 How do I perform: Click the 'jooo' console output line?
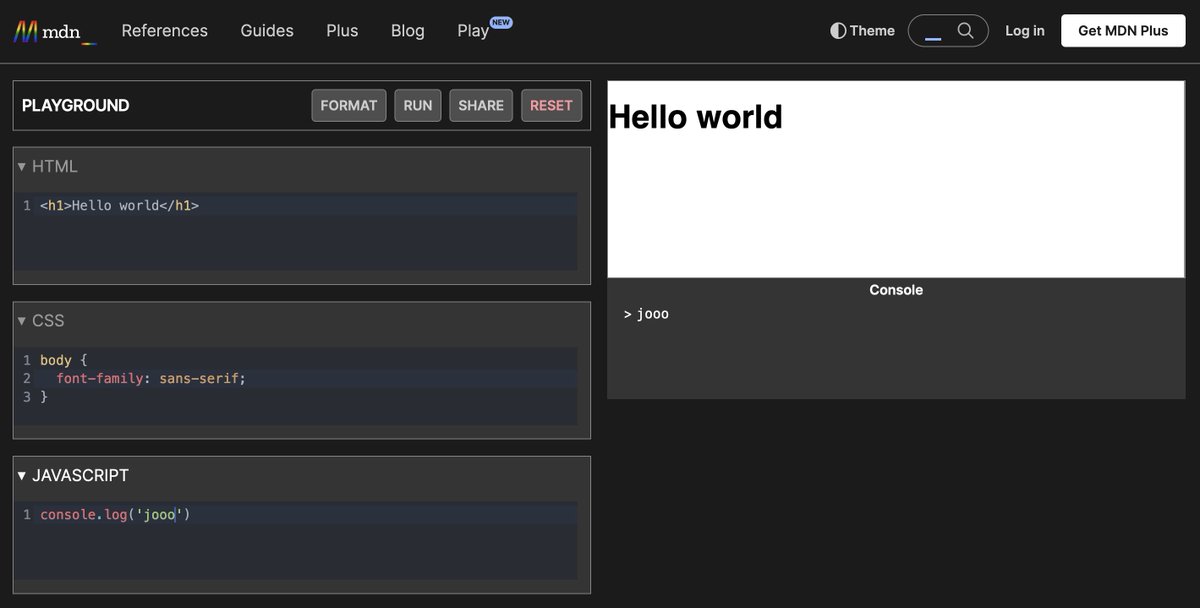[x=646, y=314]
